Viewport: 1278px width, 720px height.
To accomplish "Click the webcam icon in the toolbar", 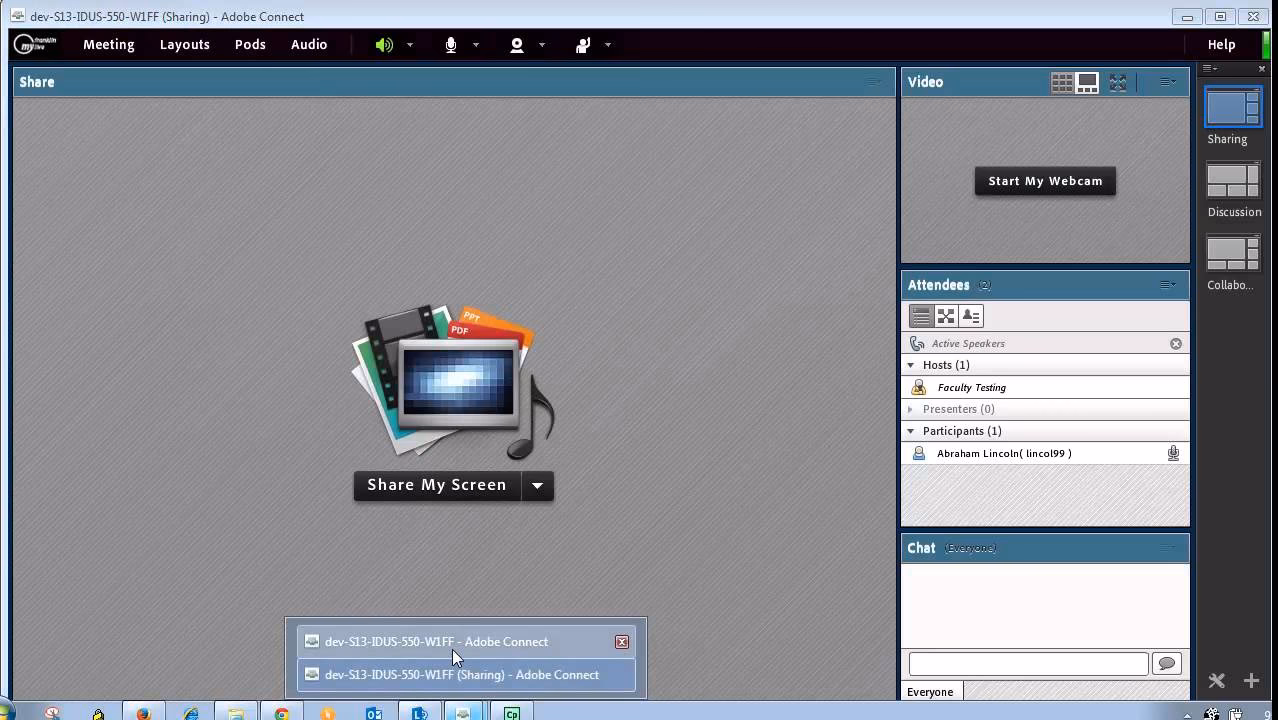I will pos(517,45).
